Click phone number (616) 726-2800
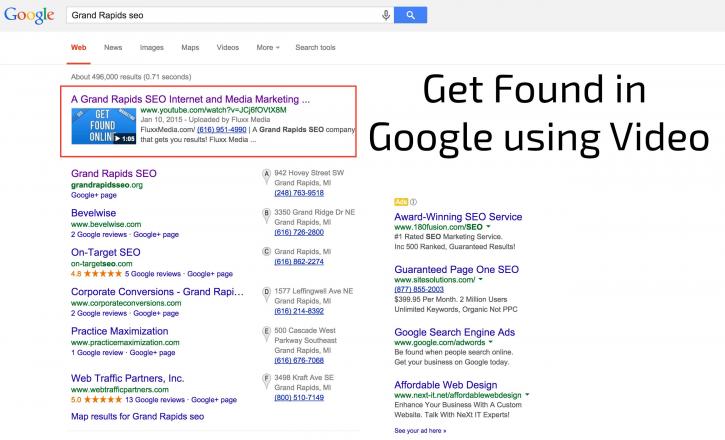The height and width of the screenshot is (440, 725). (x=299, y=232)
